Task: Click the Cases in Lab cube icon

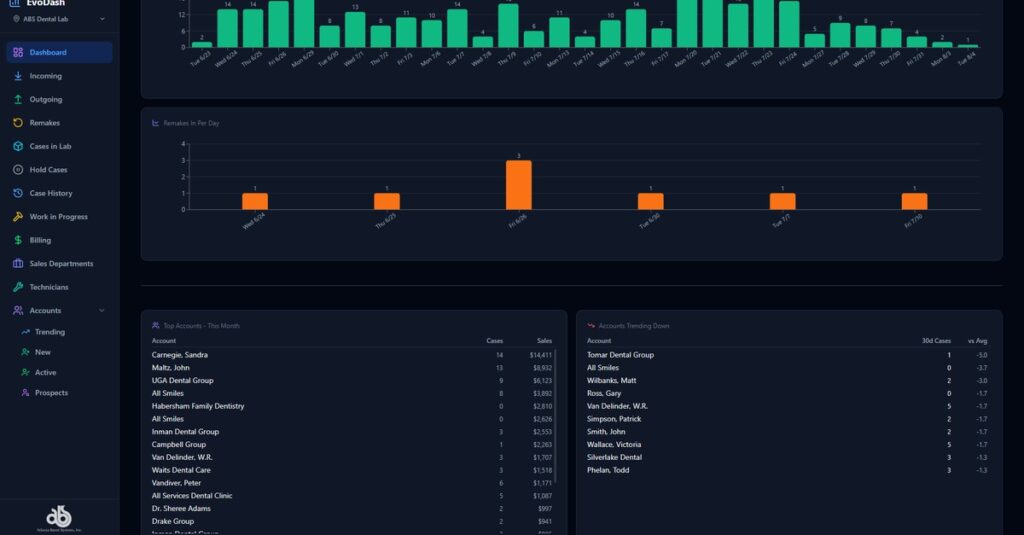Action: point(18,146)
